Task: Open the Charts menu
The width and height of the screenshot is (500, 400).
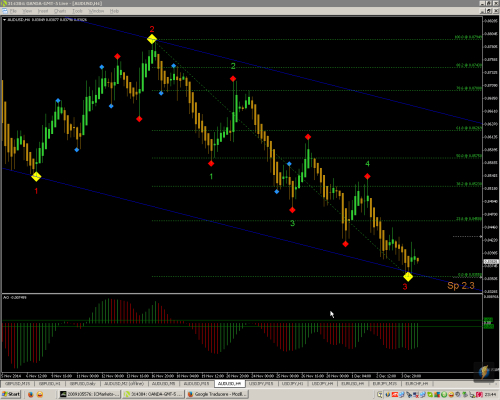Action: point(60,11)
